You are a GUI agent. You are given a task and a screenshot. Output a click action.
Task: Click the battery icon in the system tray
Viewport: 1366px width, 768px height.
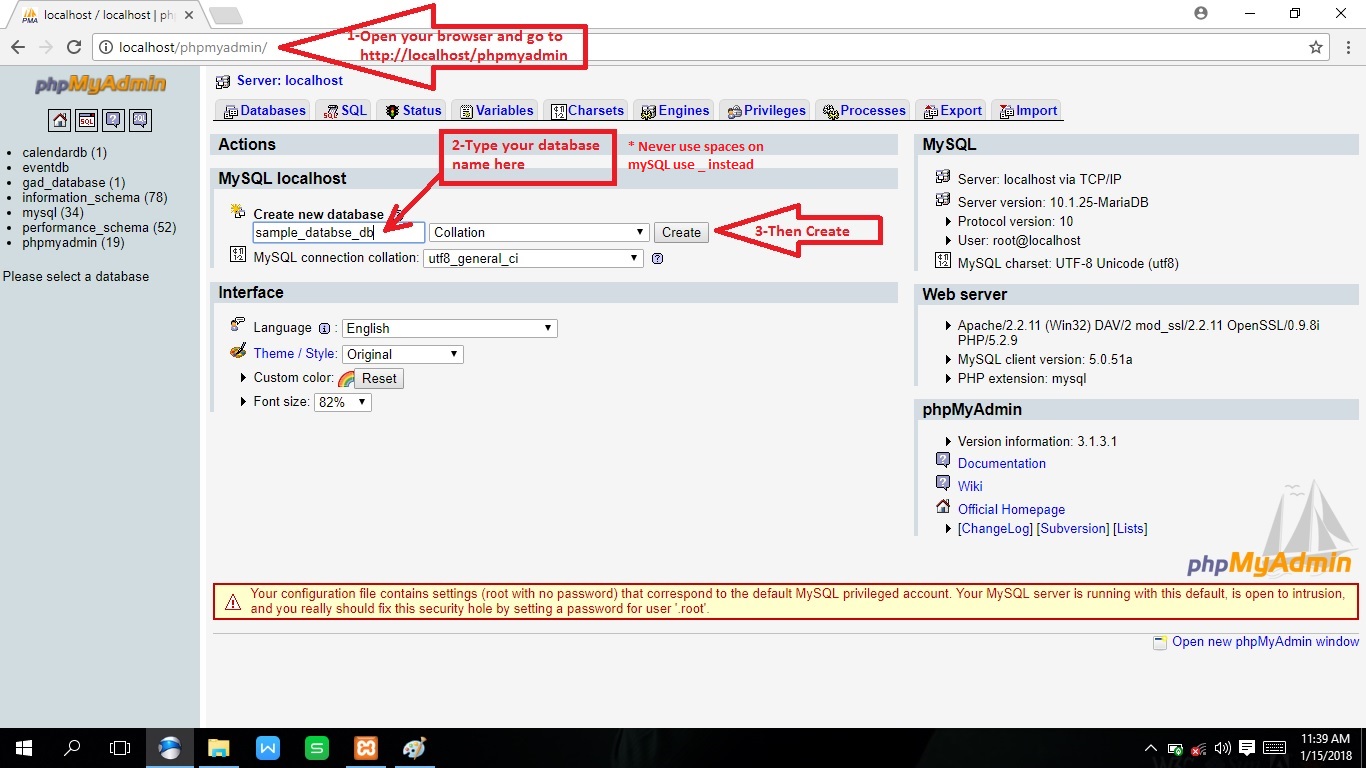1174,748
